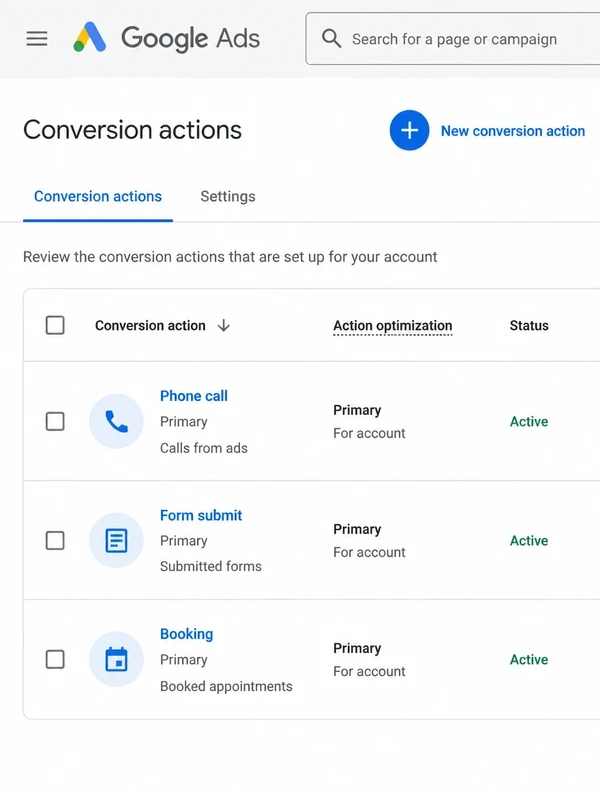Open the Form submit conversion action
The width and height of the screenshot is (600, 796).
point(201,515)
